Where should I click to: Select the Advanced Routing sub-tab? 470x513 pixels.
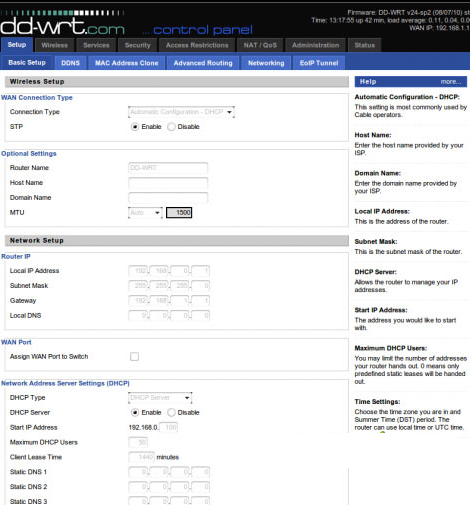pos(203,63)
